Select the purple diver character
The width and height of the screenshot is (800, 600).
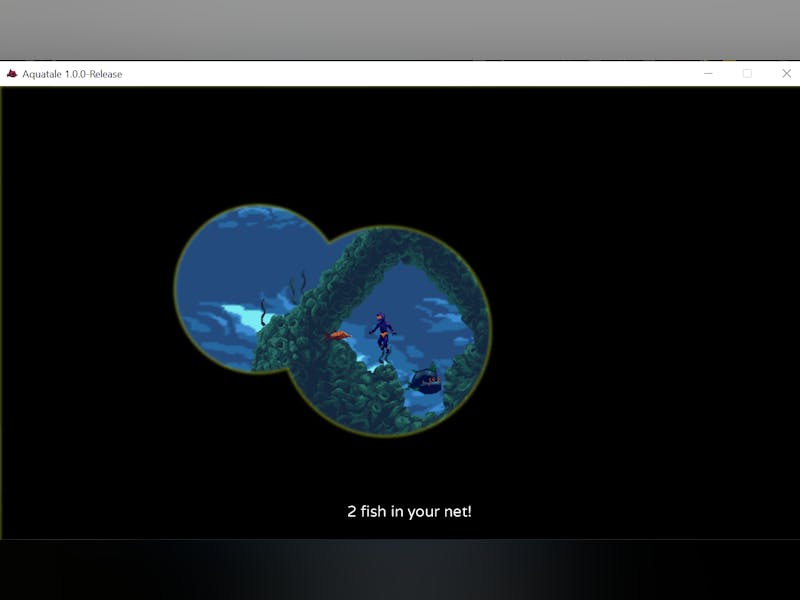[x=383, y=338]
